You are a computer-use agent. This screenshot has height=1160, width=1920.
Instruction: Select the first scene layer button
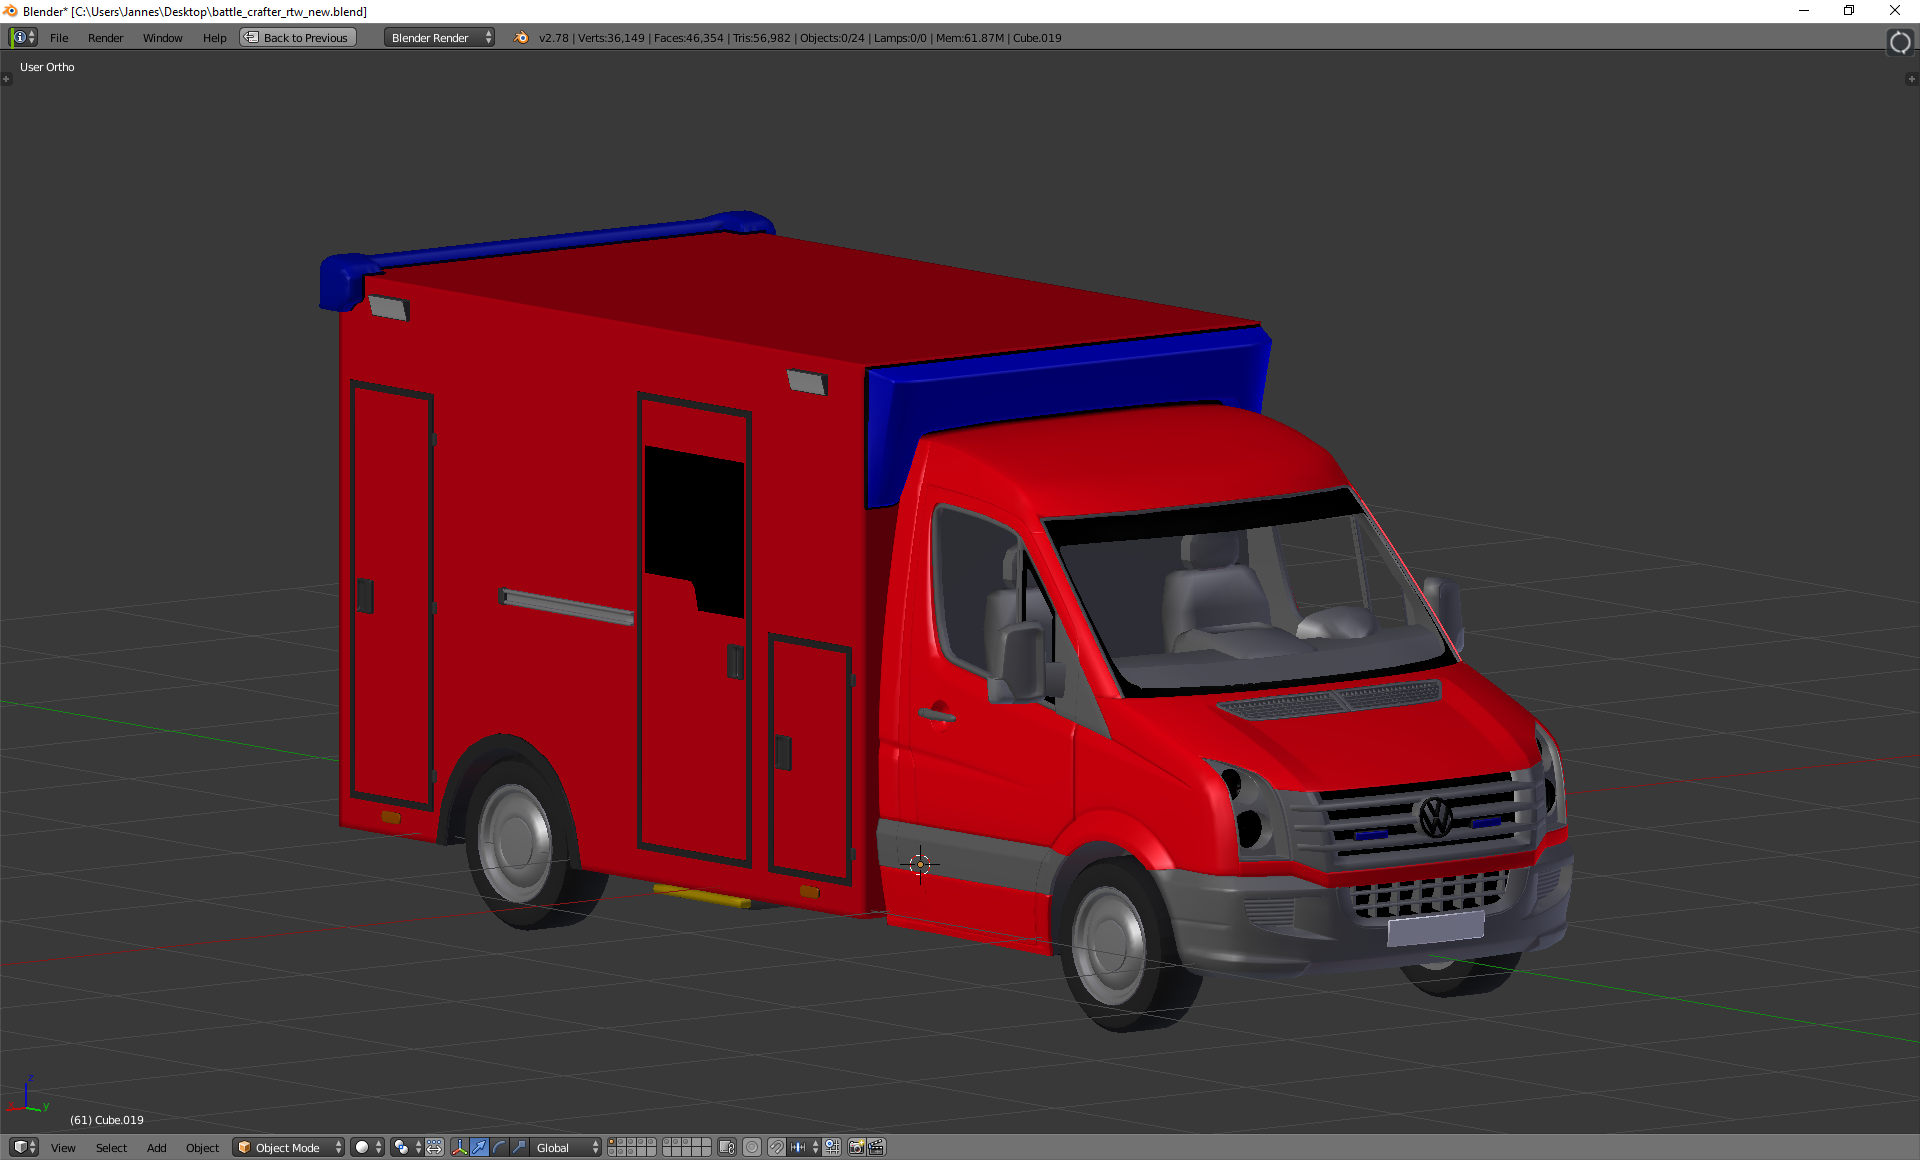(x=612, y=1142)
